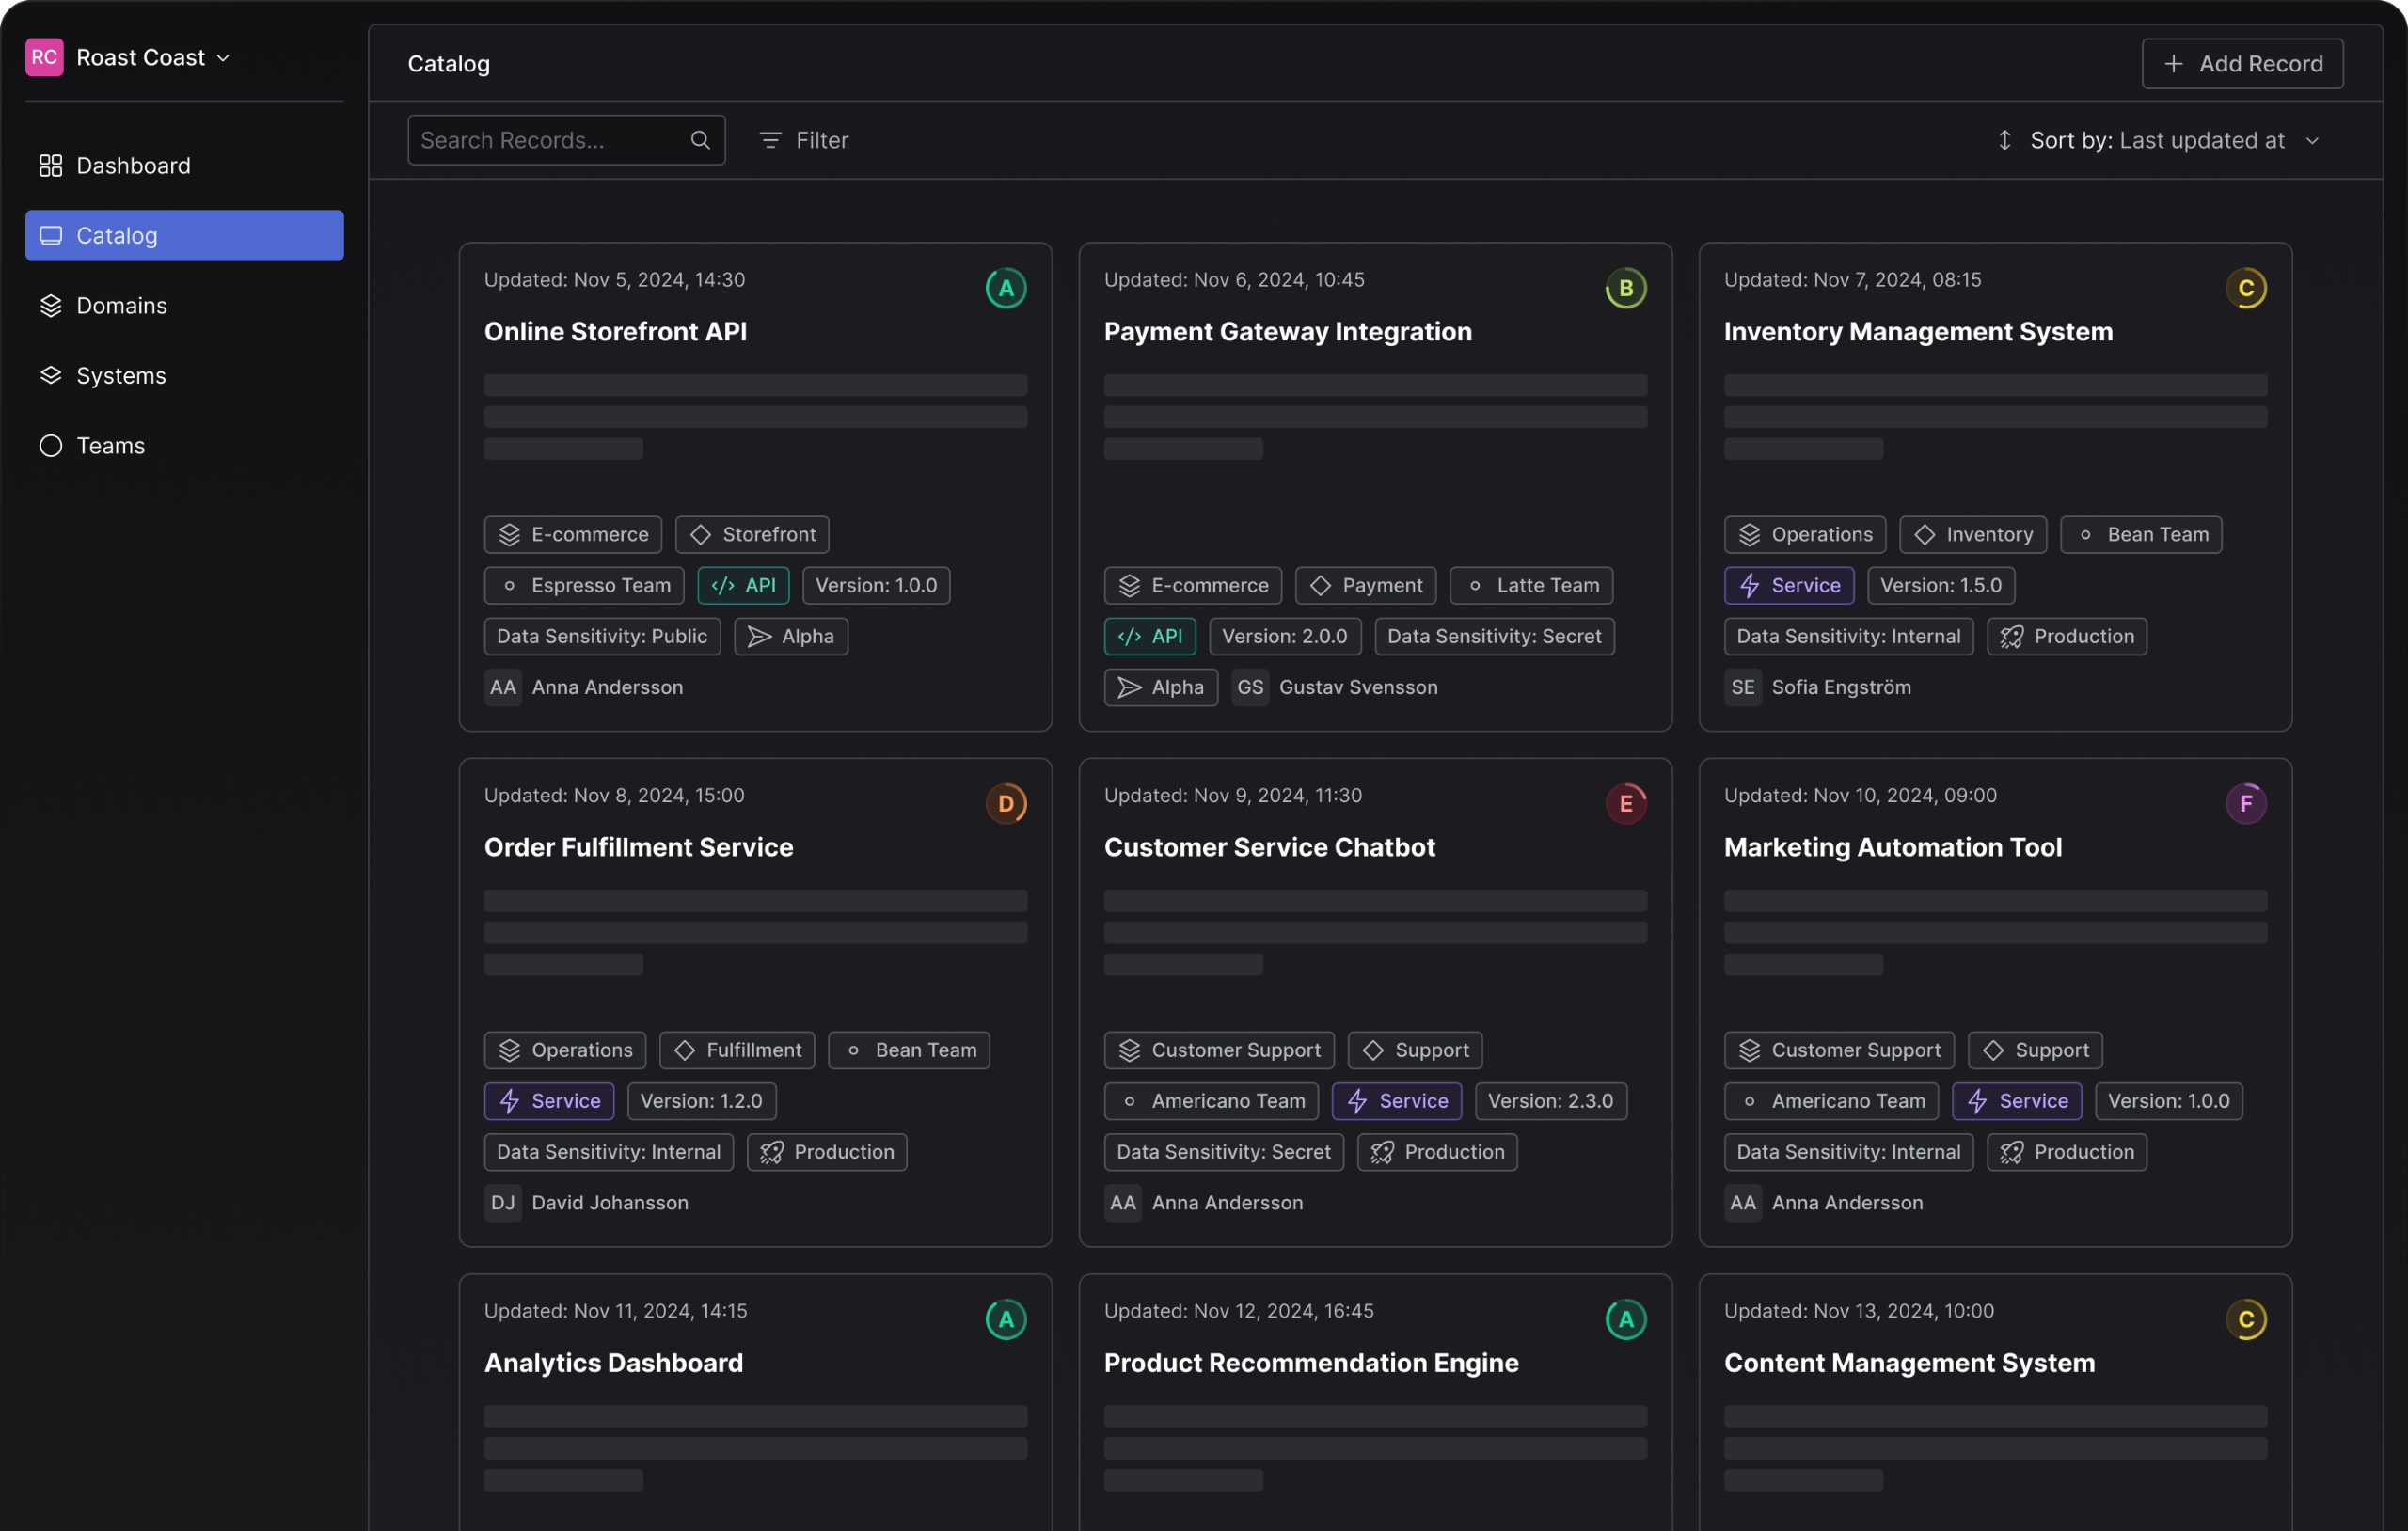This screenshot has width=2408, height=1531.
Task: Go to Dashboard in the sidebar
Action: pos(133,165)
